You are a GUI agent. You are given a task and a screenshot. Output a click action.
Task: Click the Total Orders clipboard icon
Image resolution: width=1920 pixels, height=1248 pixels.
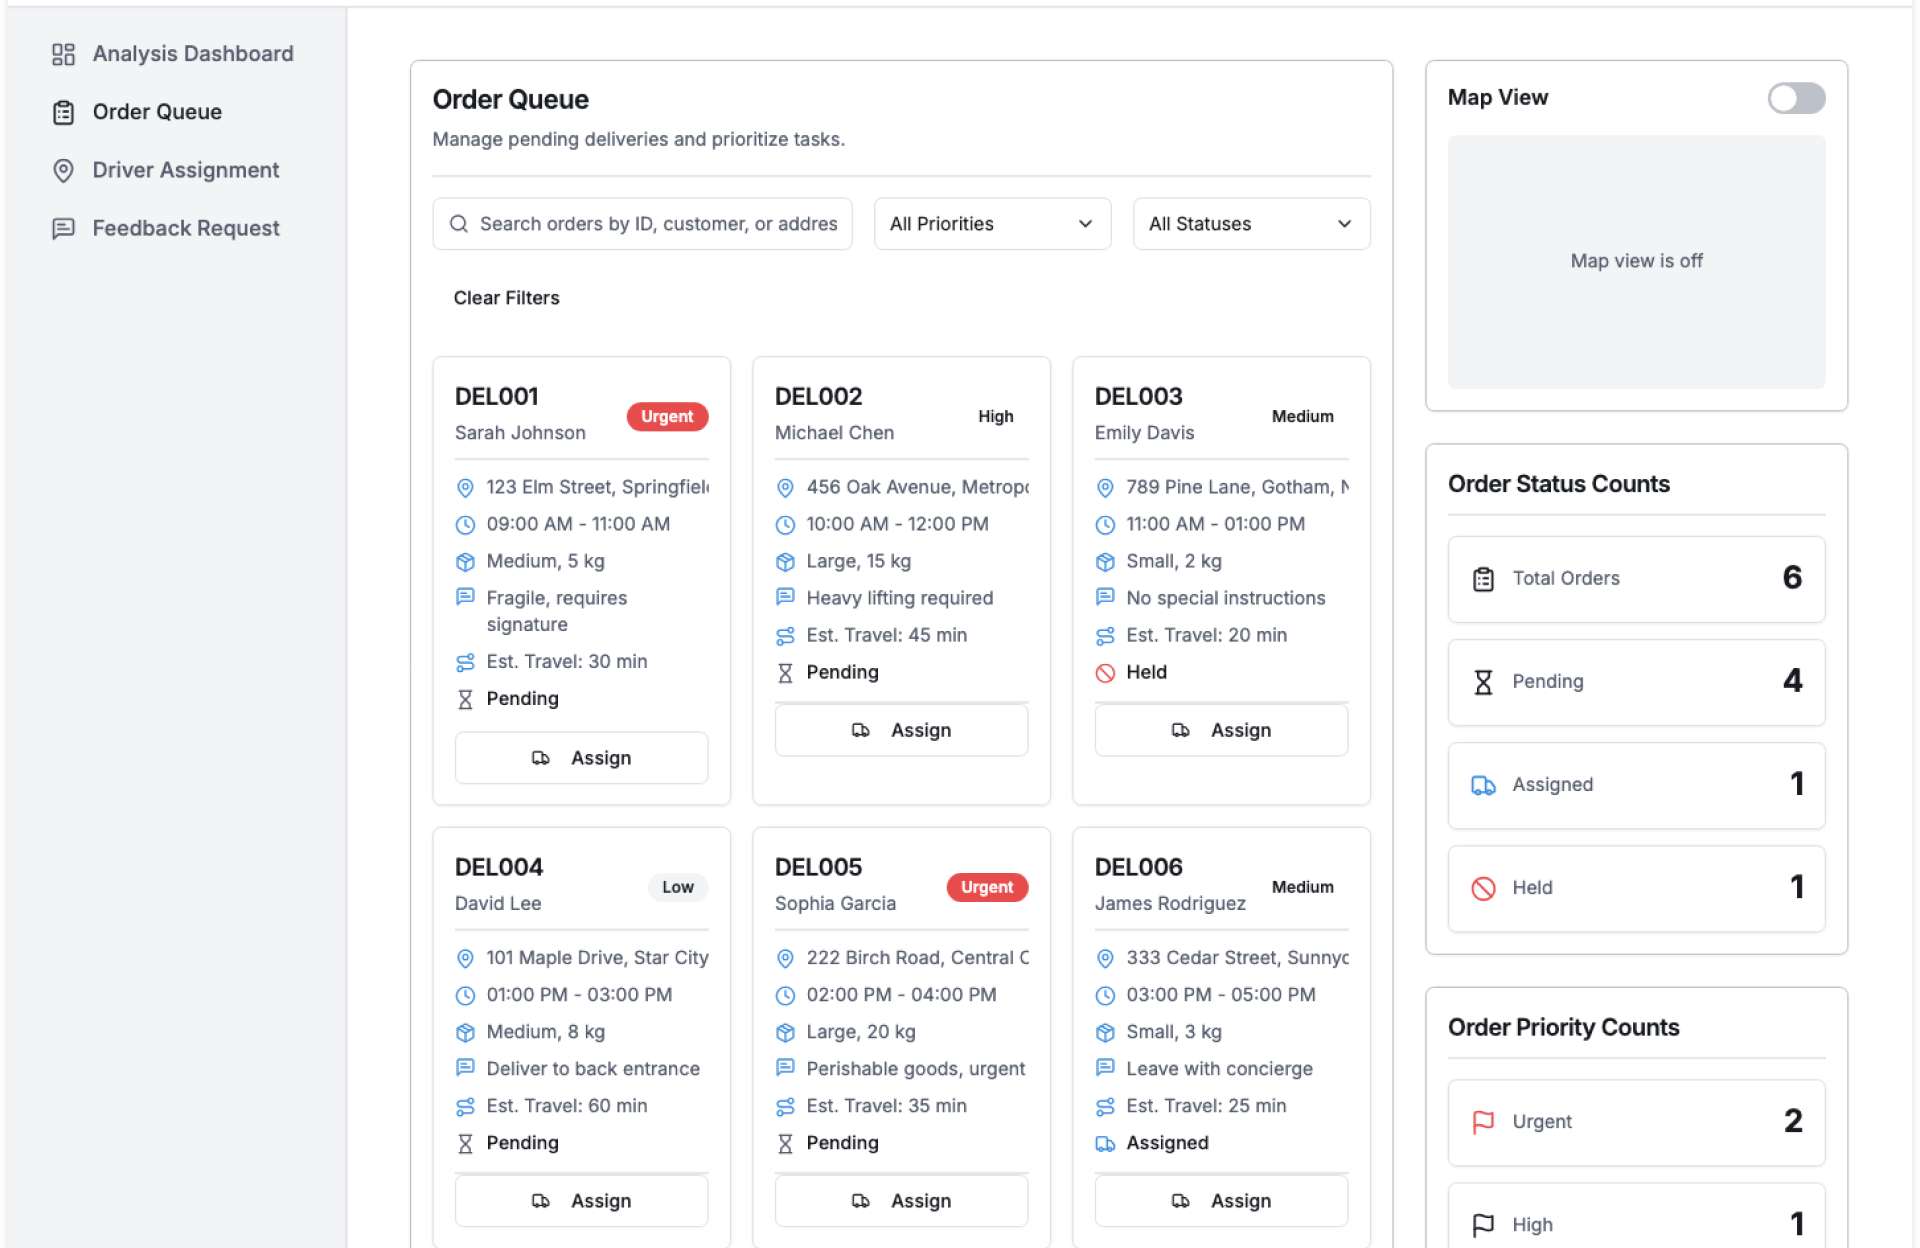[x=1483, y=579]
